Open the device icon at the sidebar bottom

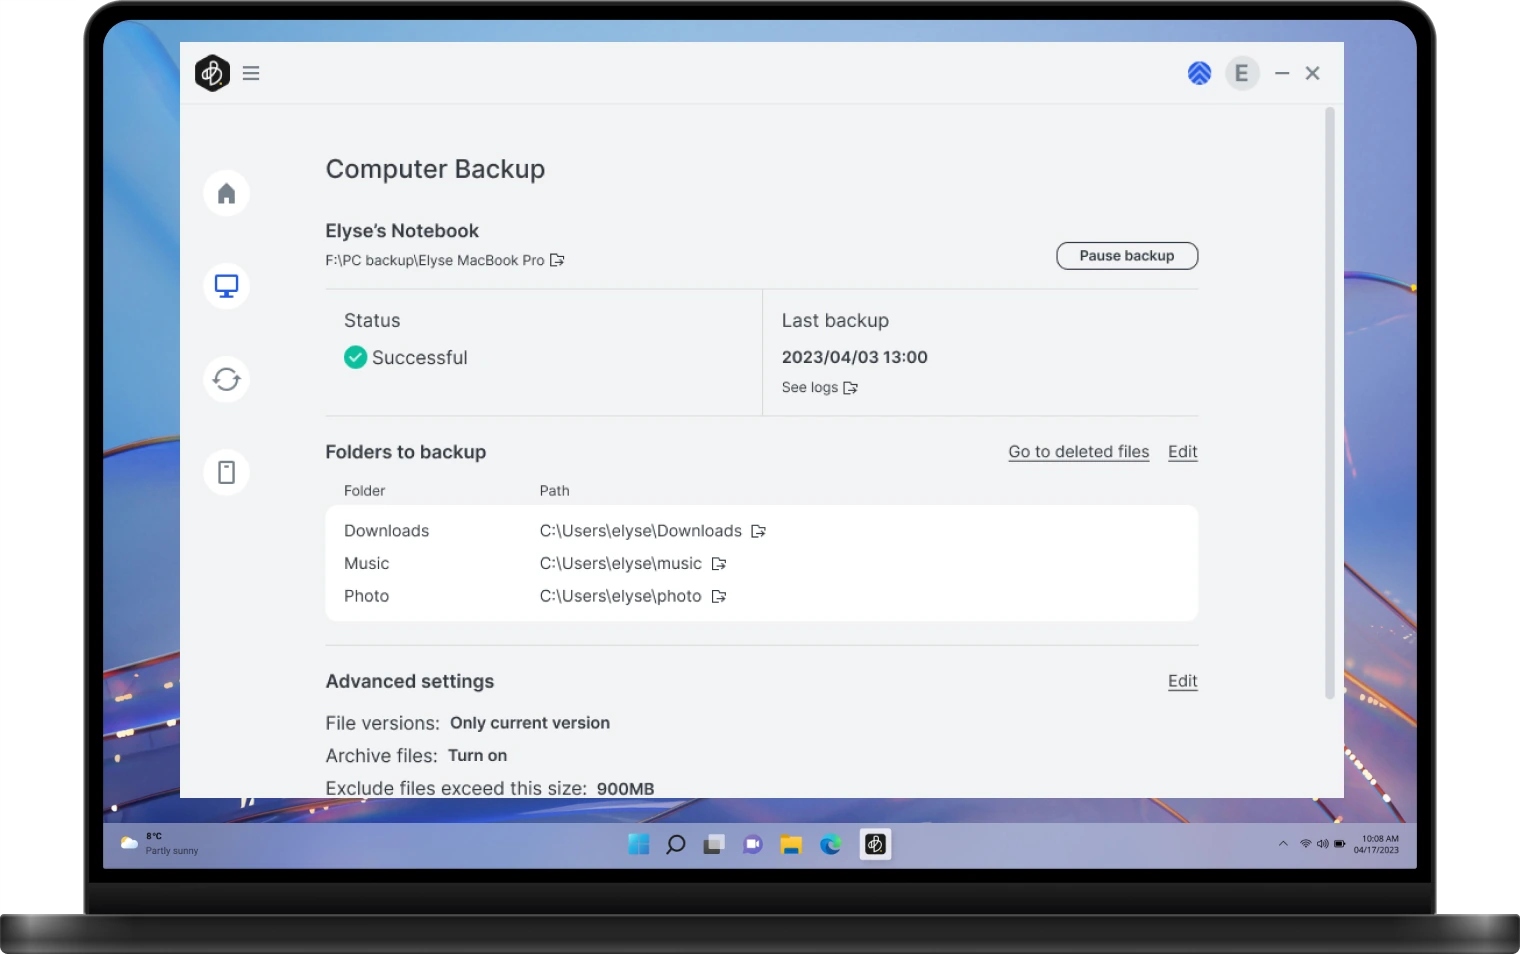point(227,472)
